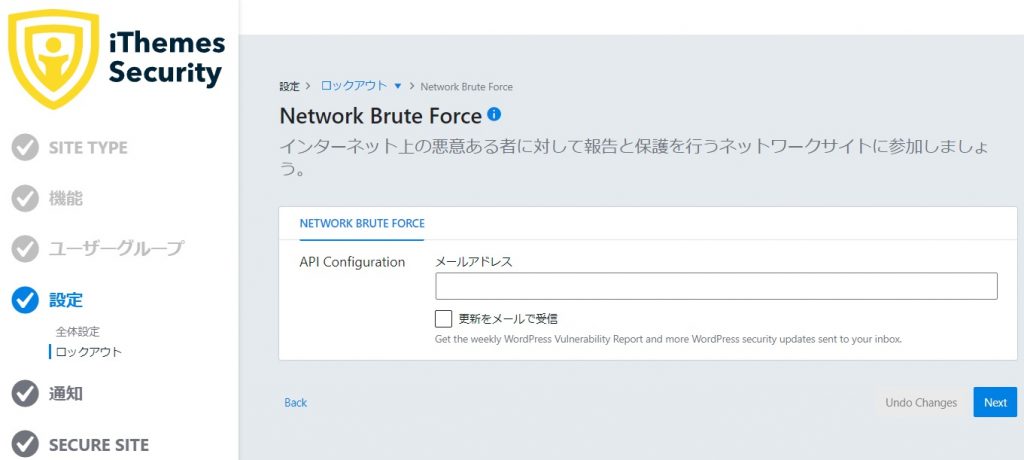Expand the ロックアウト breadcrumb dropdown arrow
The image size is (1024, 460).
click(x=398, y=86)
